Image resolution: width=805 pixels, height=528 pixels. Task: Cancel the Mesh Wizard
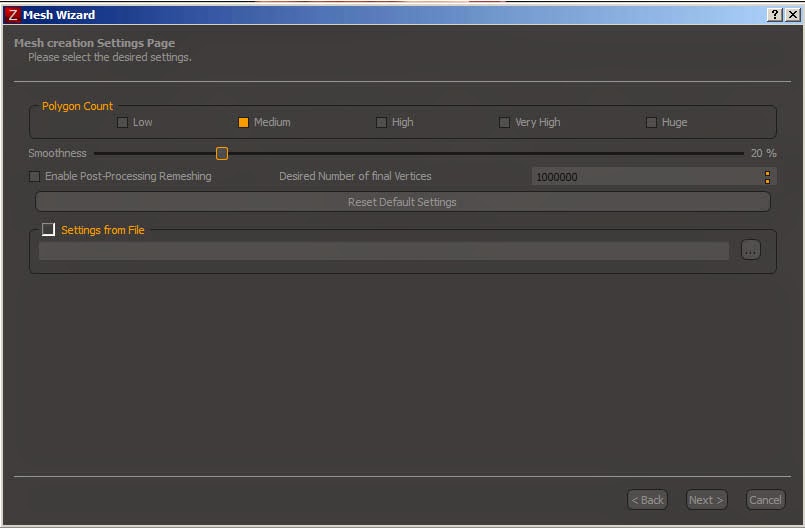point(765,500)
